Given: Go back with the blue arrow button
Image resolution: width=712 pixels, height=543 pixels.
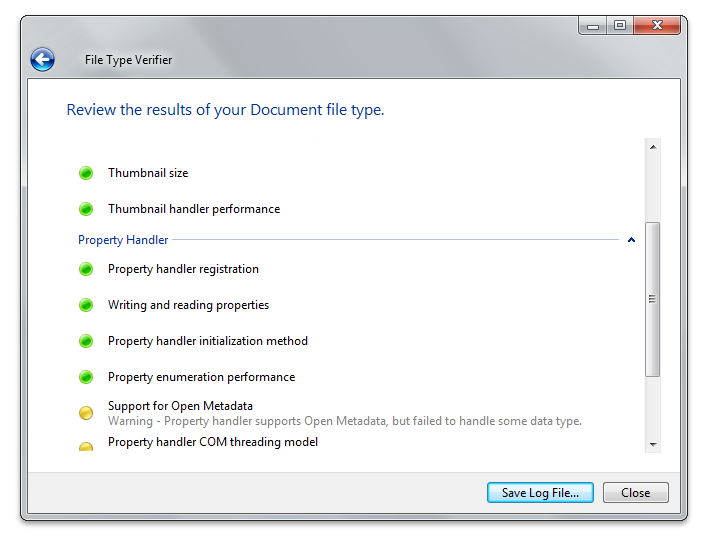Looking at the screenshot, I should [x=43, y=59].
